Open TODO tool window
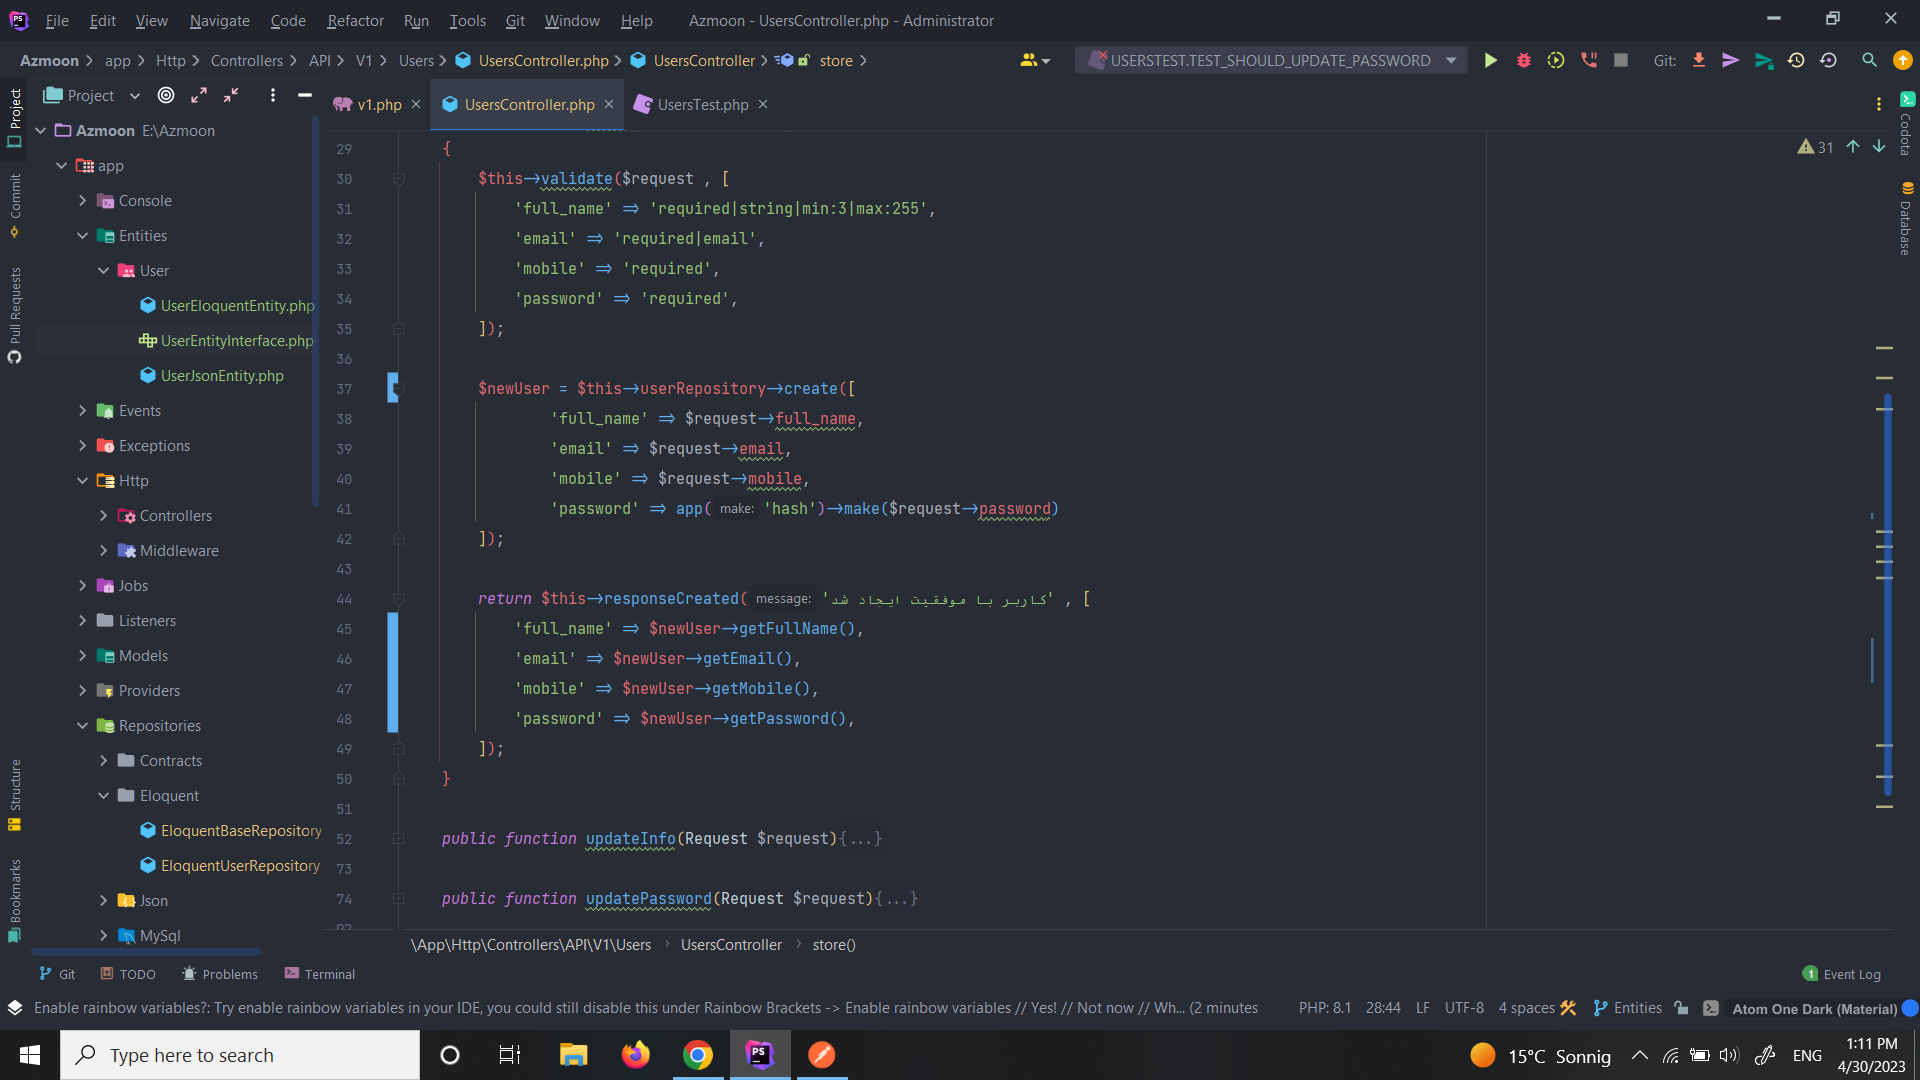Viewport: 1920px width, 1080px height. [128, 974]
